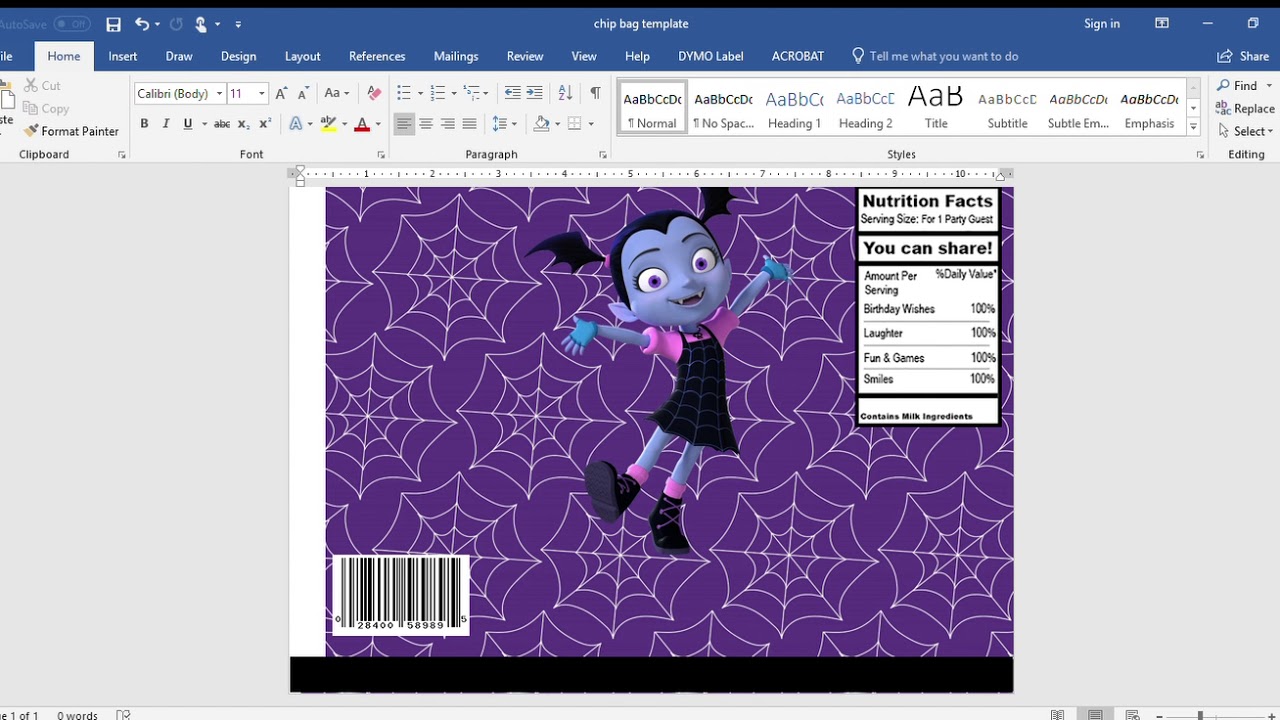The width and height of the screenshot is (1280, 720).
Task: Toggle Italic formatting
Action: click(166, 124)
